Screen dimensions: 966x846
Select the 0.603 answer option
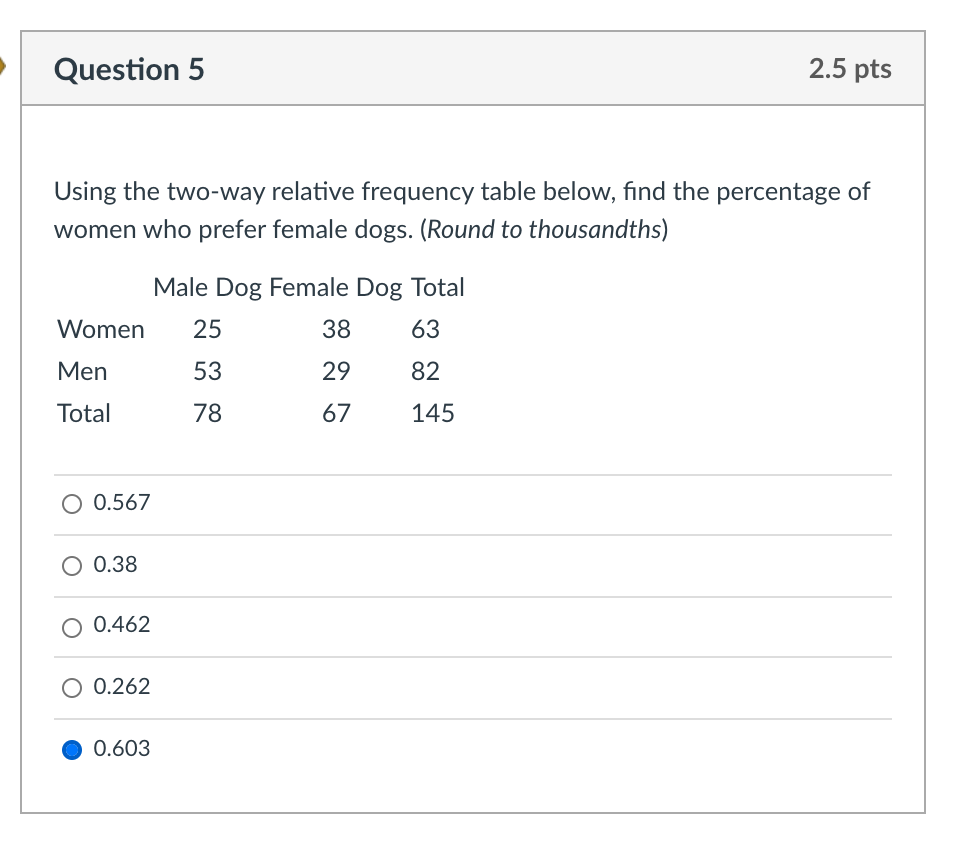pyautogui.click(x=71, y=749)
